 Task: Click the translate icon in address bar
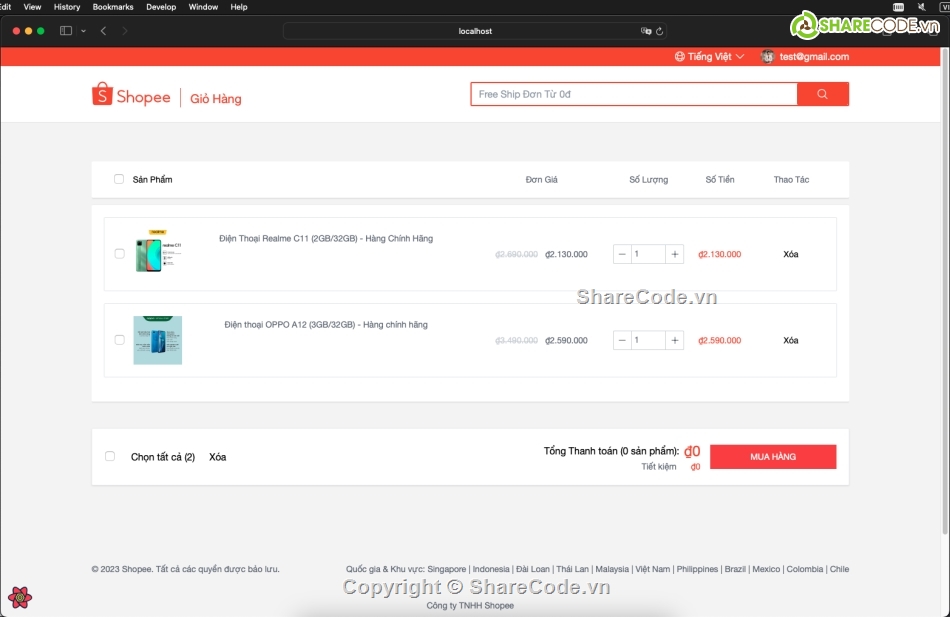[646, 31]
